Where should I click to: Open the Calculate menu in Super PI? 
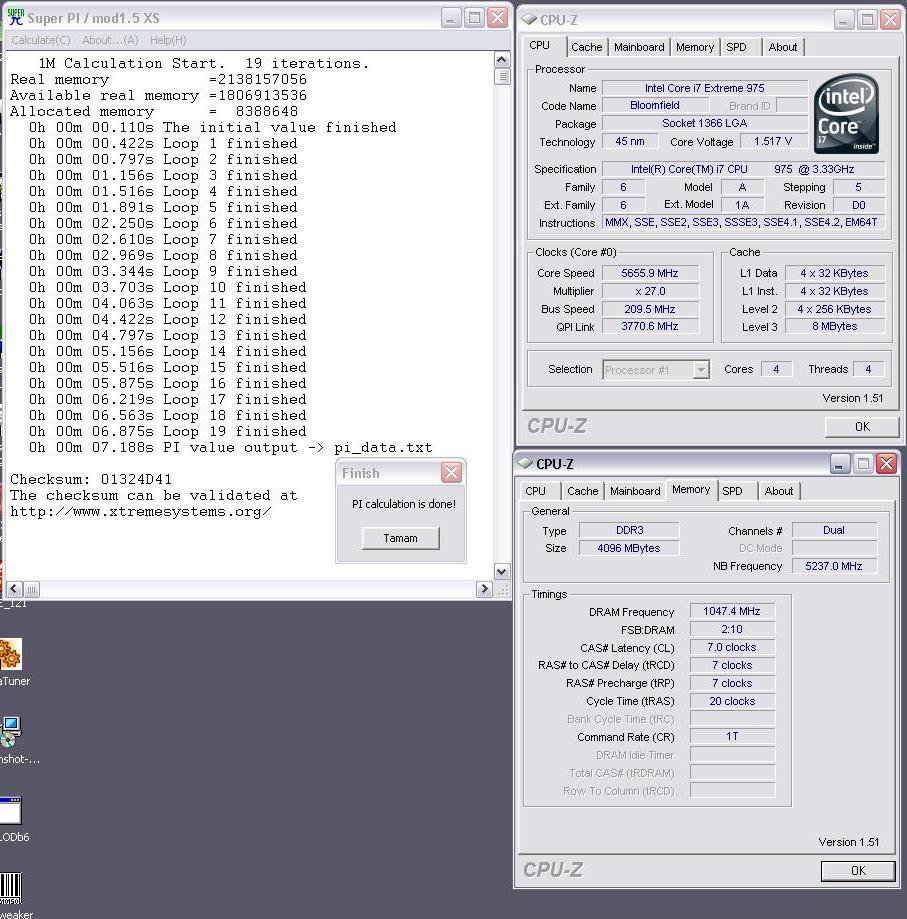[40, 40]
